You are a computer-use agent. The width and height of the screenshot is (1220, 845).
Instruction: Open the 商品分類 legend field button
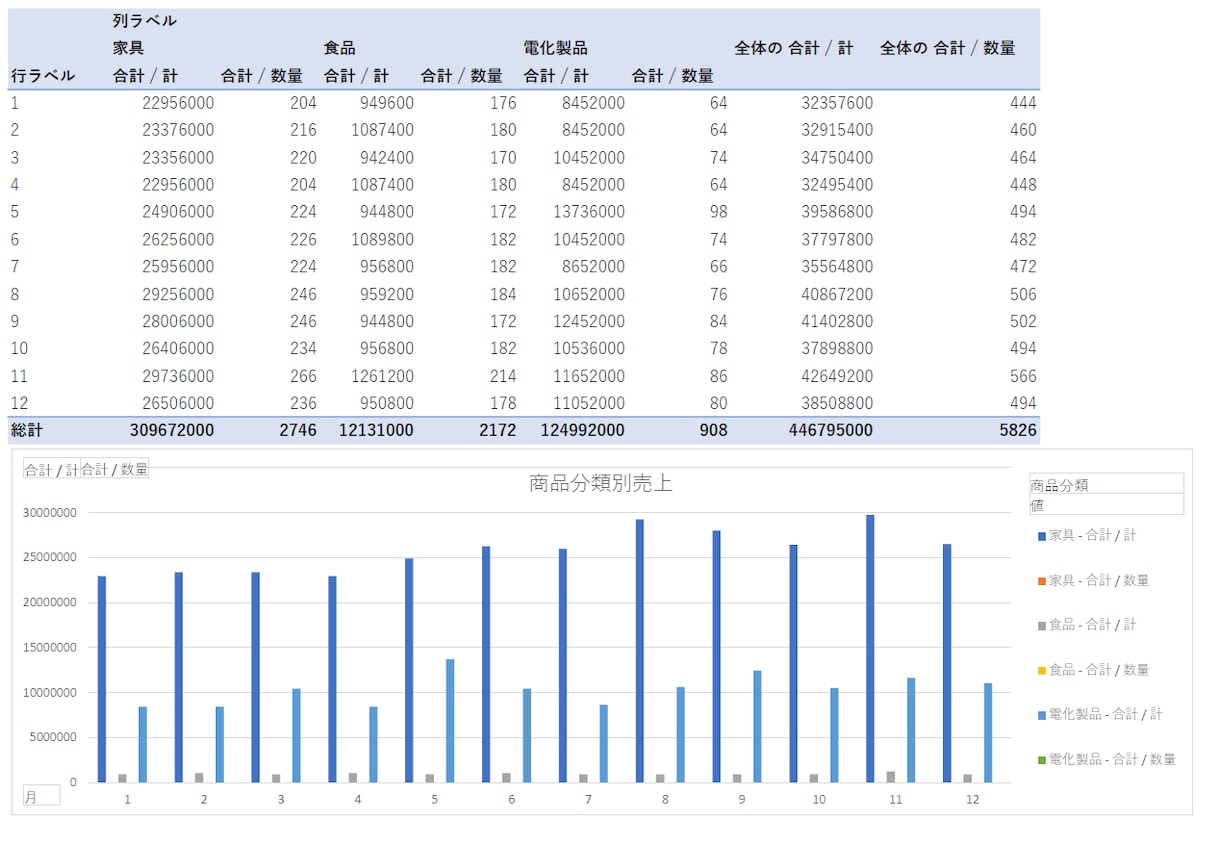[x=1106, y=484]
